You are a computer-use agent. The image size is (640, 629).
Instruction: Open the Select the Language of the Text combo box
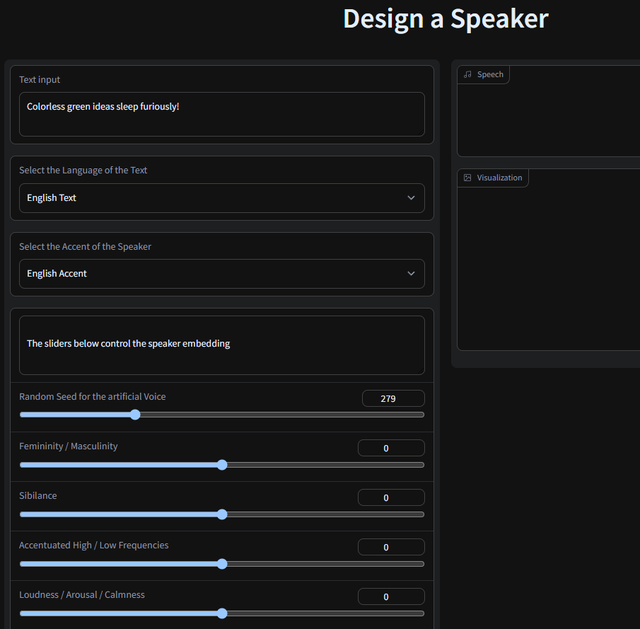pos(221,198)
